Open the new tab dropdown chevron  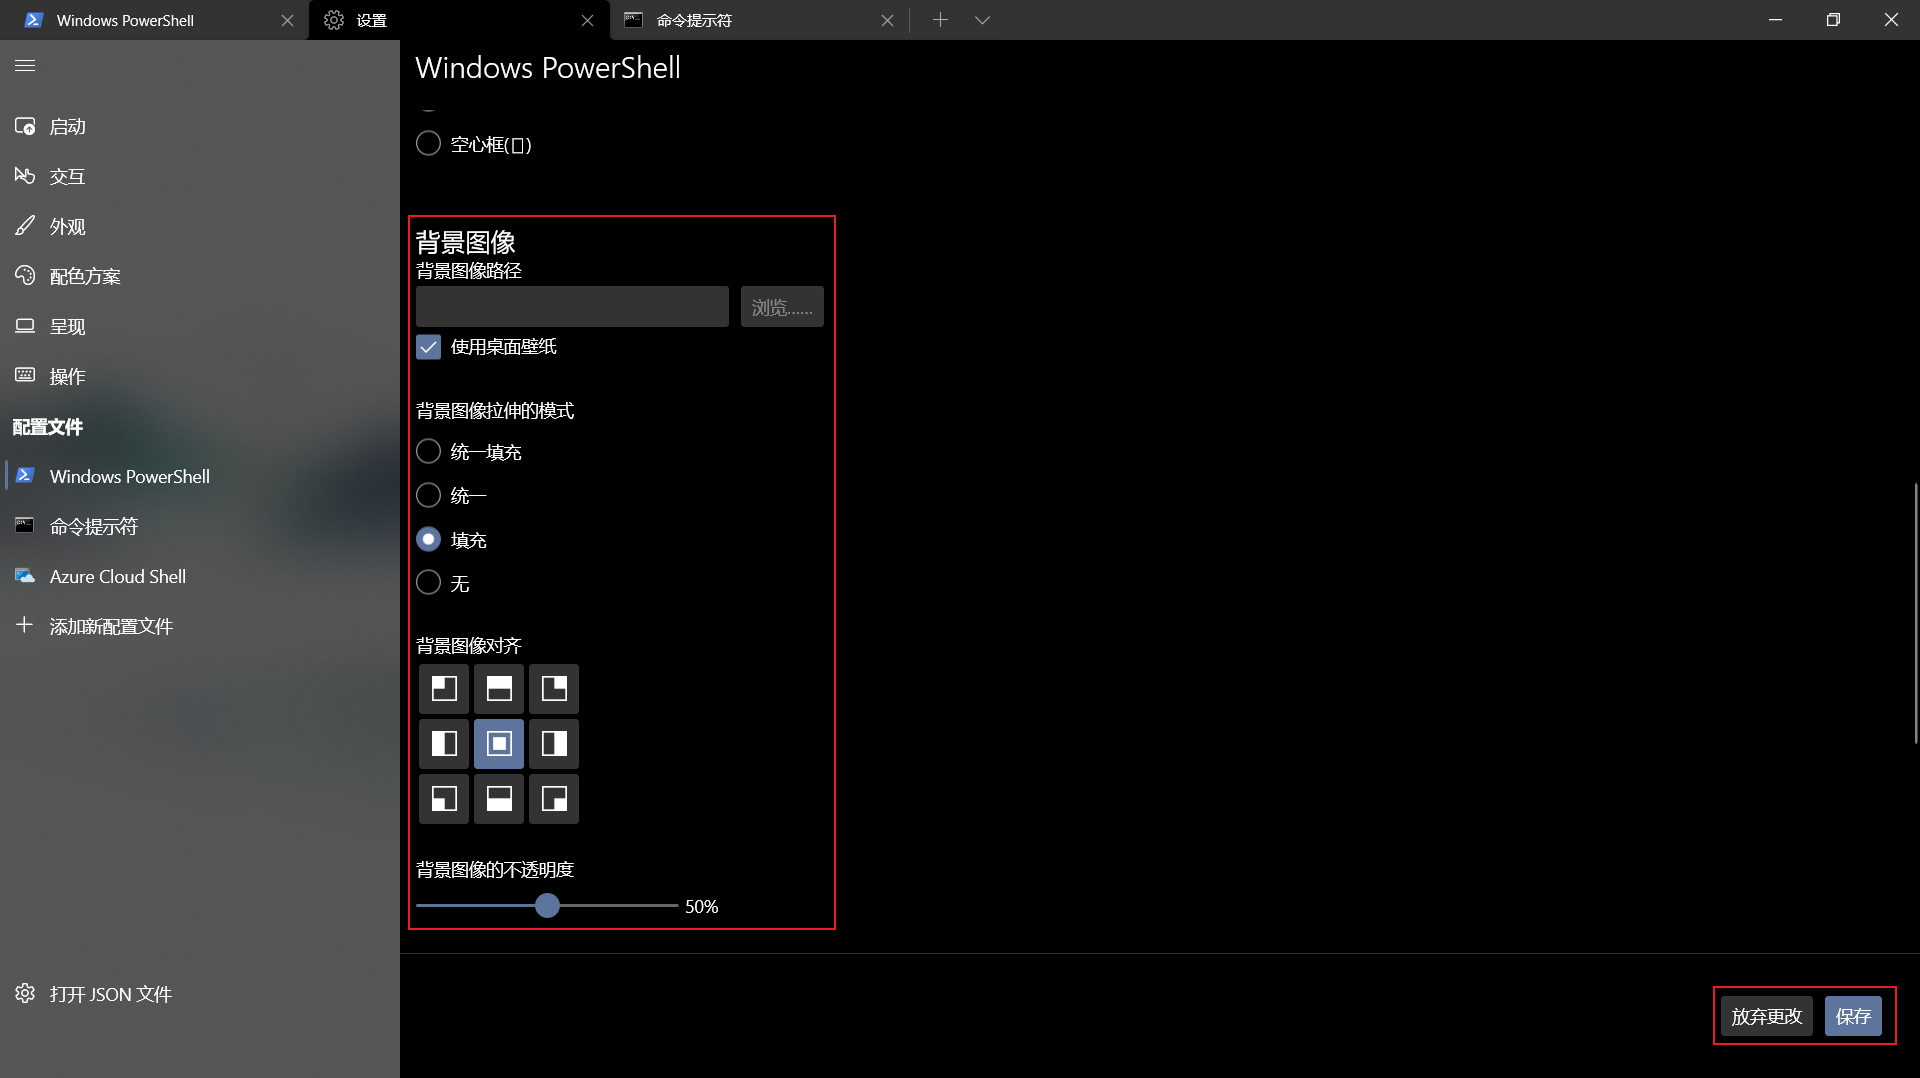click(x=982, y=19)
